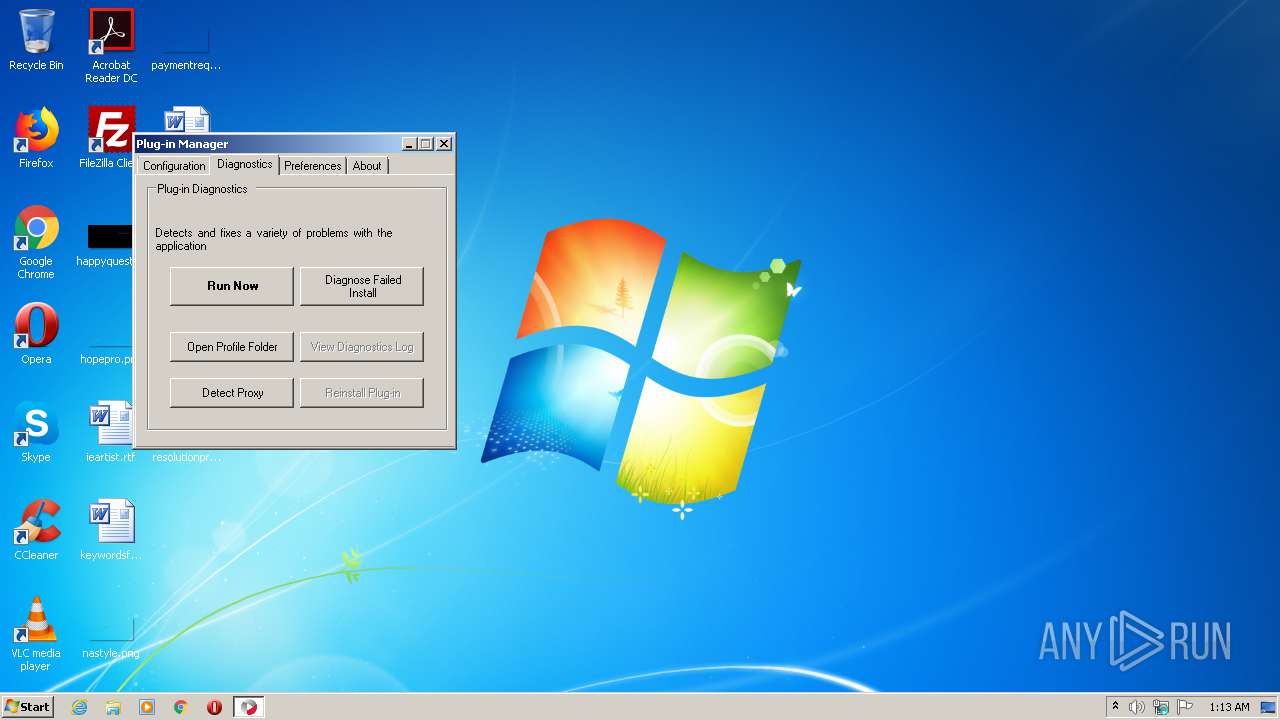
Task: Open Opera from the taskbar
Action: [214, 707]
